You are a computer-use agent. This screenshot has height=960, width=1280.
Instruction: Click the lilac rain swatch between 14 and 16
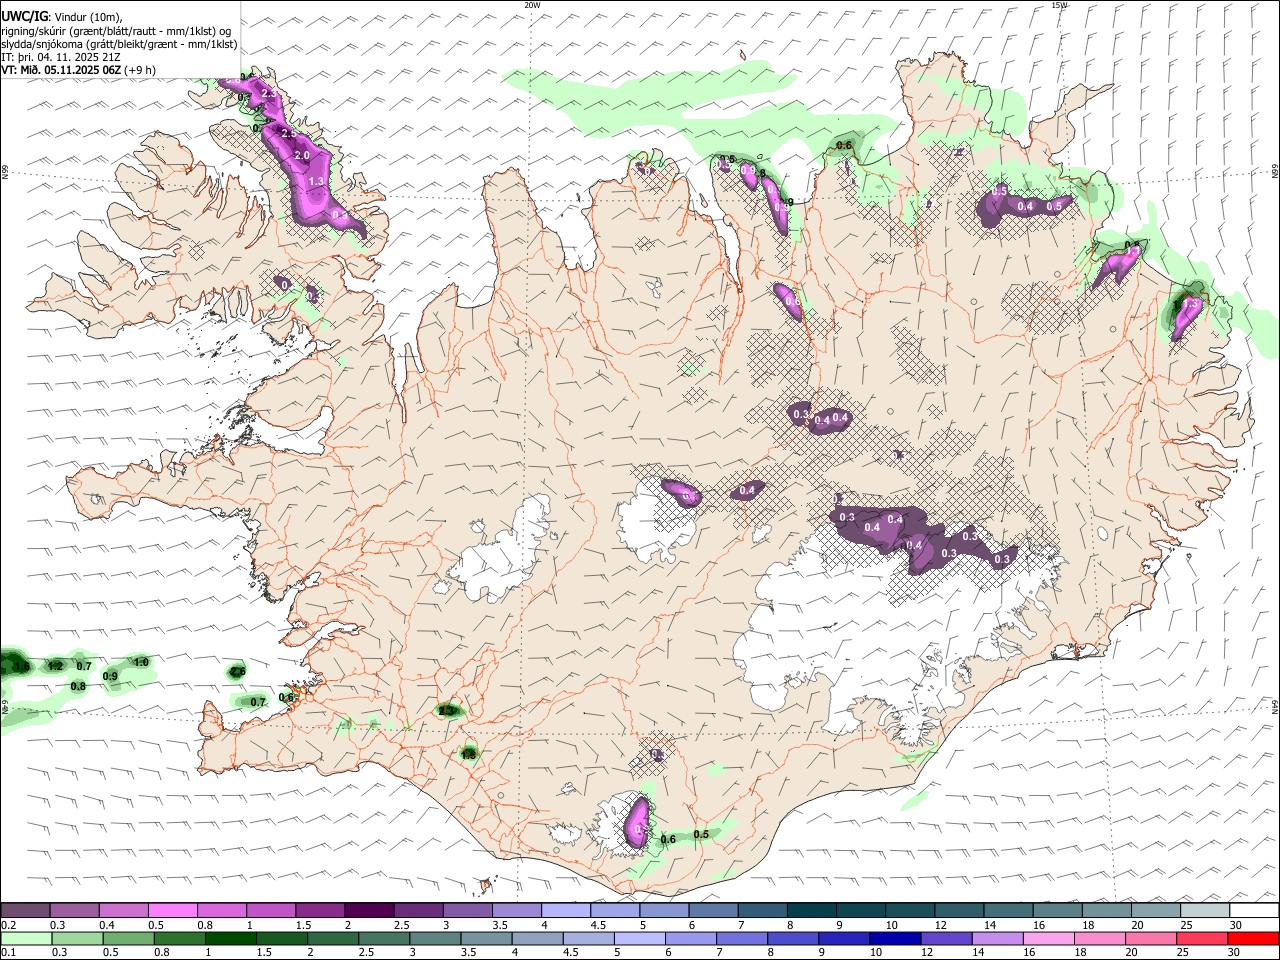tap(998, 939)
